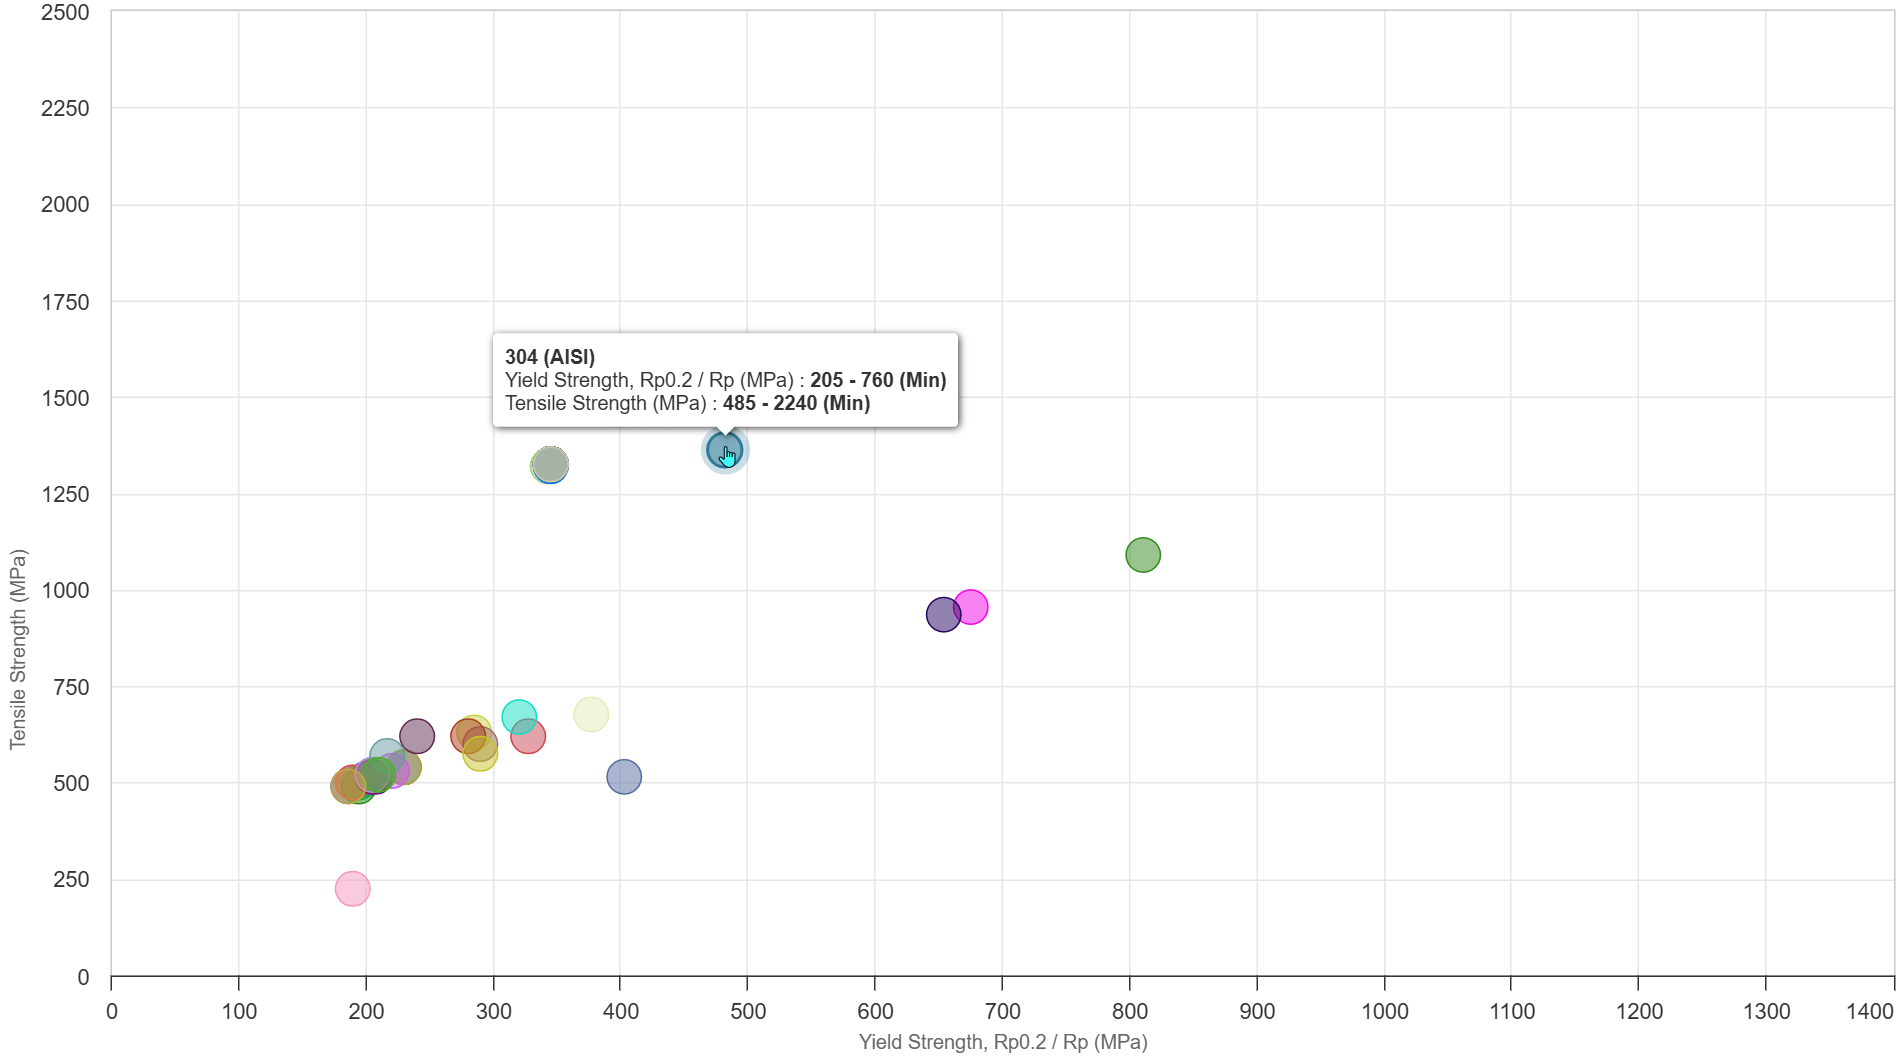Select the gray-olive bubble near 1320 MPa tensile
The image size is (1903, 1061).
pyautogui.click(x=551, y=463)
